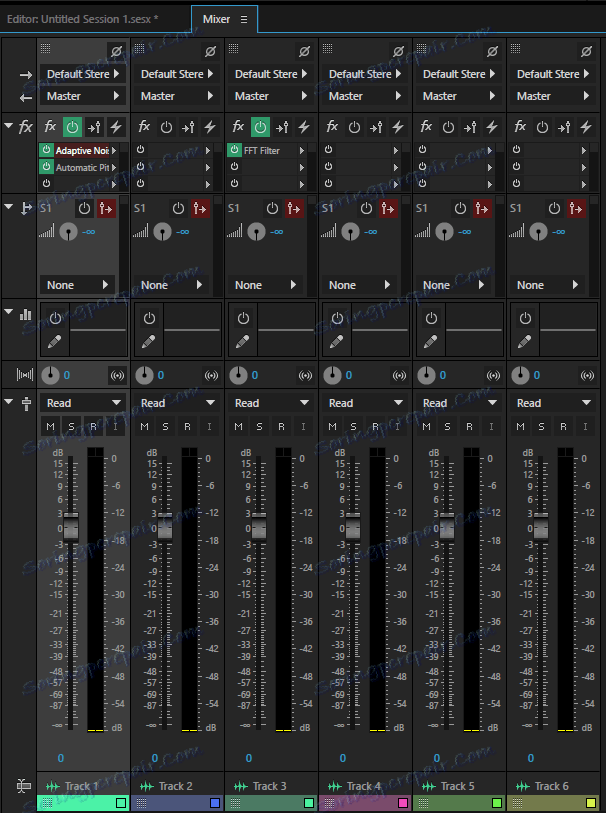Open EQ editor pencil on Track 1
The height and width of the screenshot is (813, 606).
pos(54,341)
